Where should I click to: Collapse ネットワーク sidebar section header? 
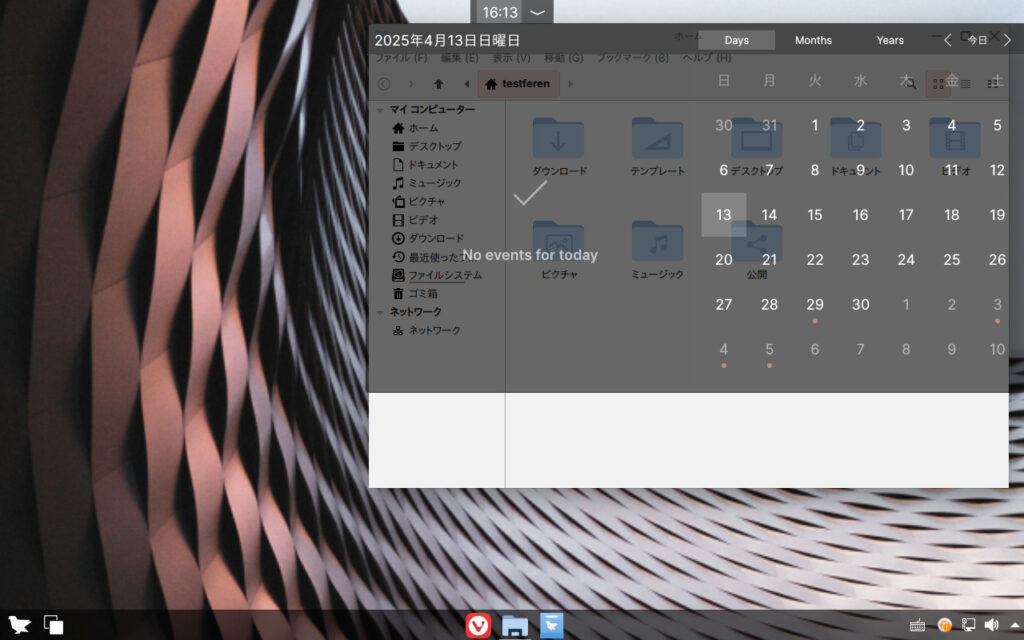pos(380,312)
